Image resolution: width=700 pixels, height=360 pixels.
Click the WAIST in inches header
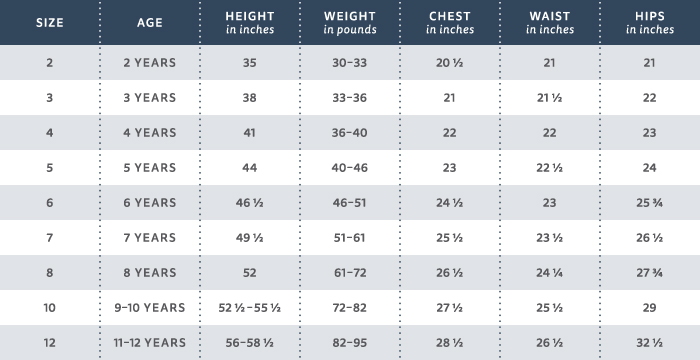tap(550, 23)
